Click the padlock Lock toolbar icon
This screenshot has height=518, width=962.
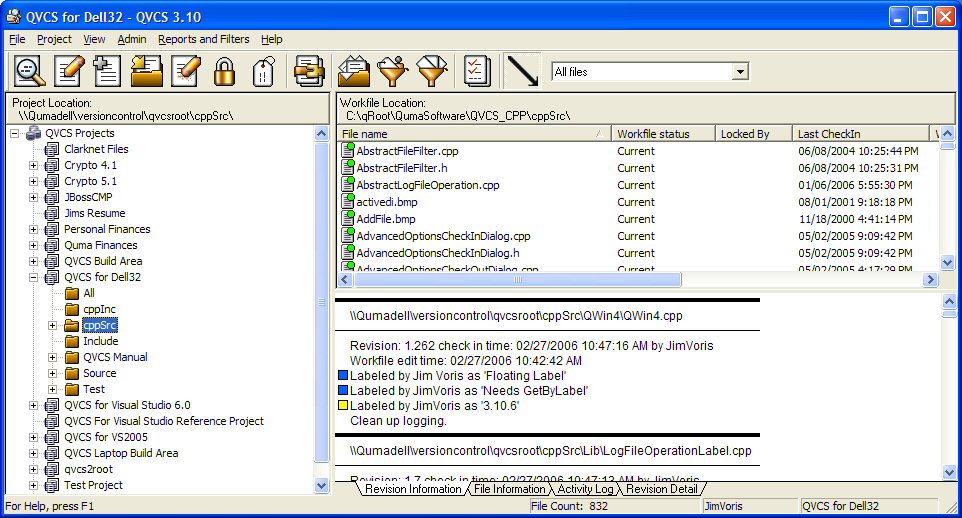tap(225, 71)
